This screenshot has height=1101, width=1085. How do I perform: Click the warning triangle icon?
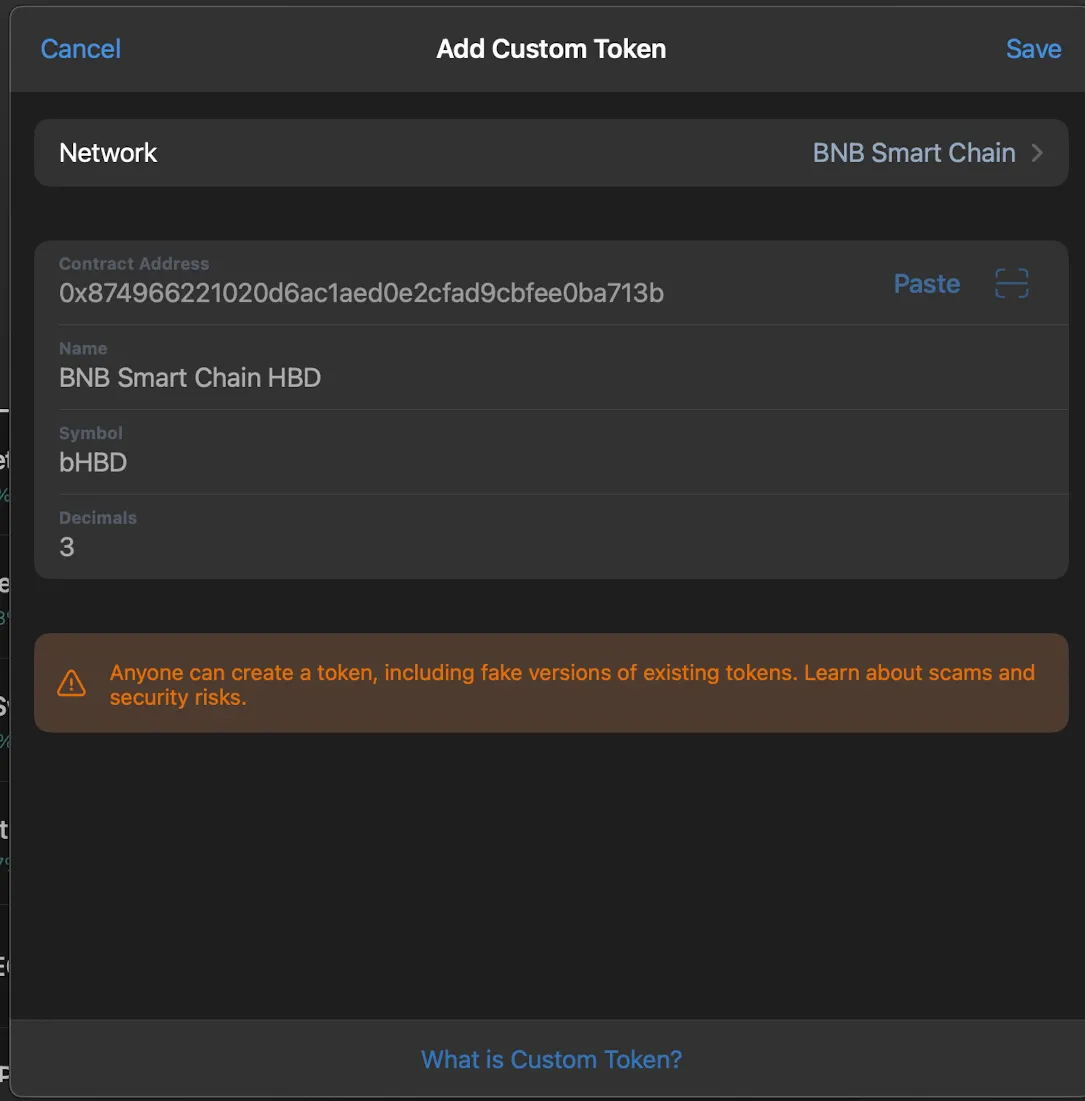(72, 683)
